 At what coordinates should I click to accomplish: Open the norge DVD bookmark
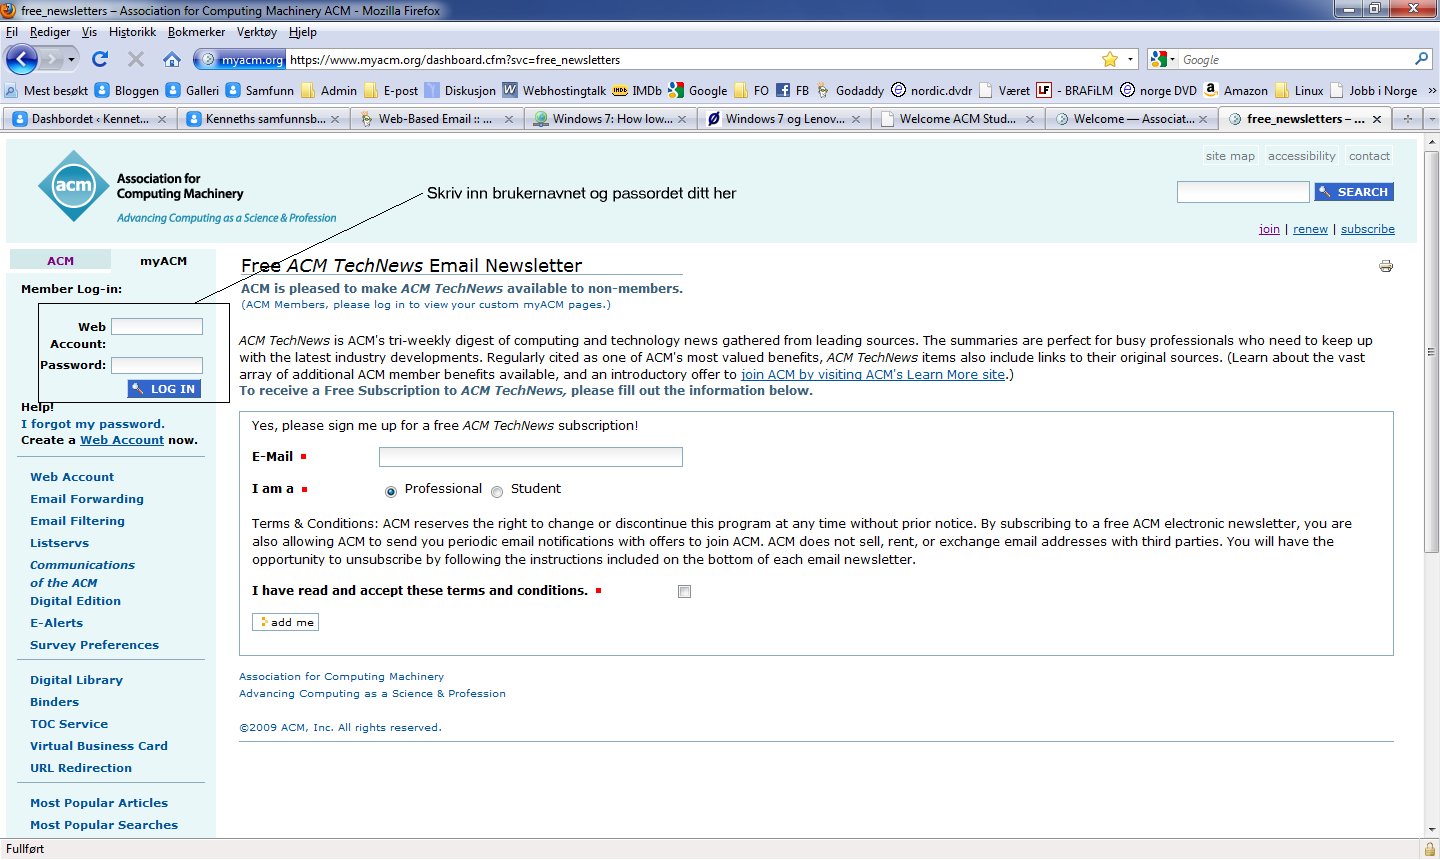point(1158,90)
